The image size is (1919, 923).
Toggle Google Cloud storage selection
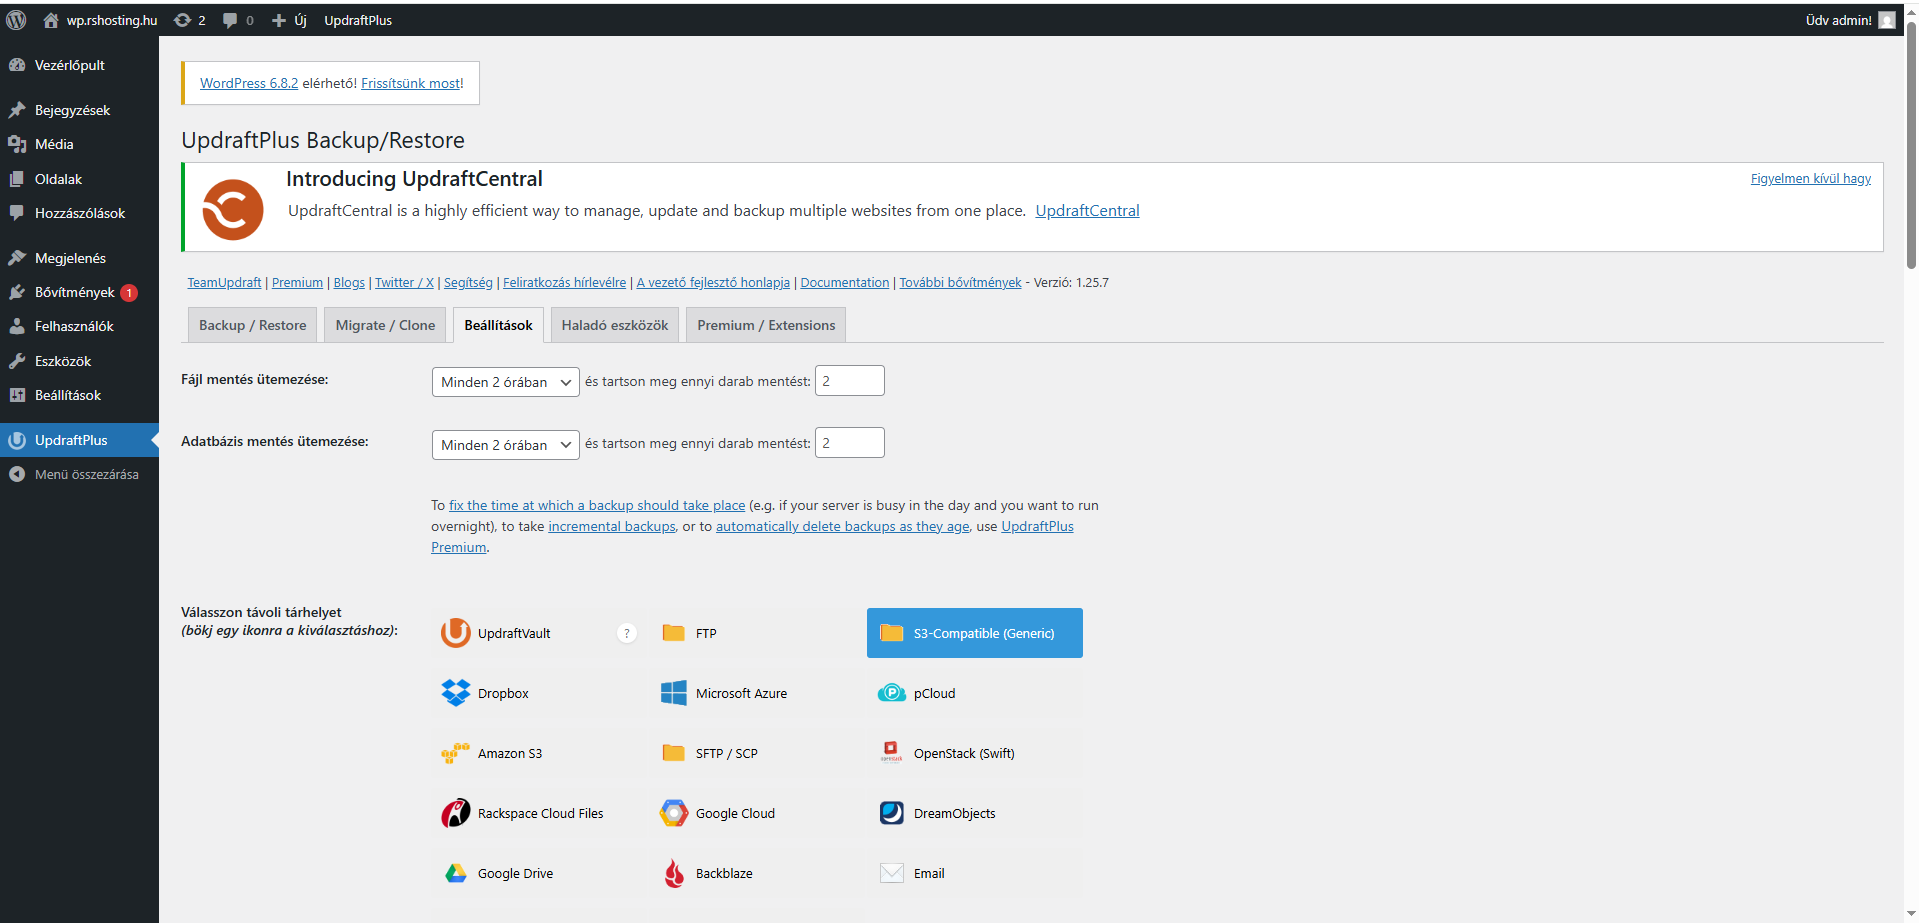pos(735,812)
